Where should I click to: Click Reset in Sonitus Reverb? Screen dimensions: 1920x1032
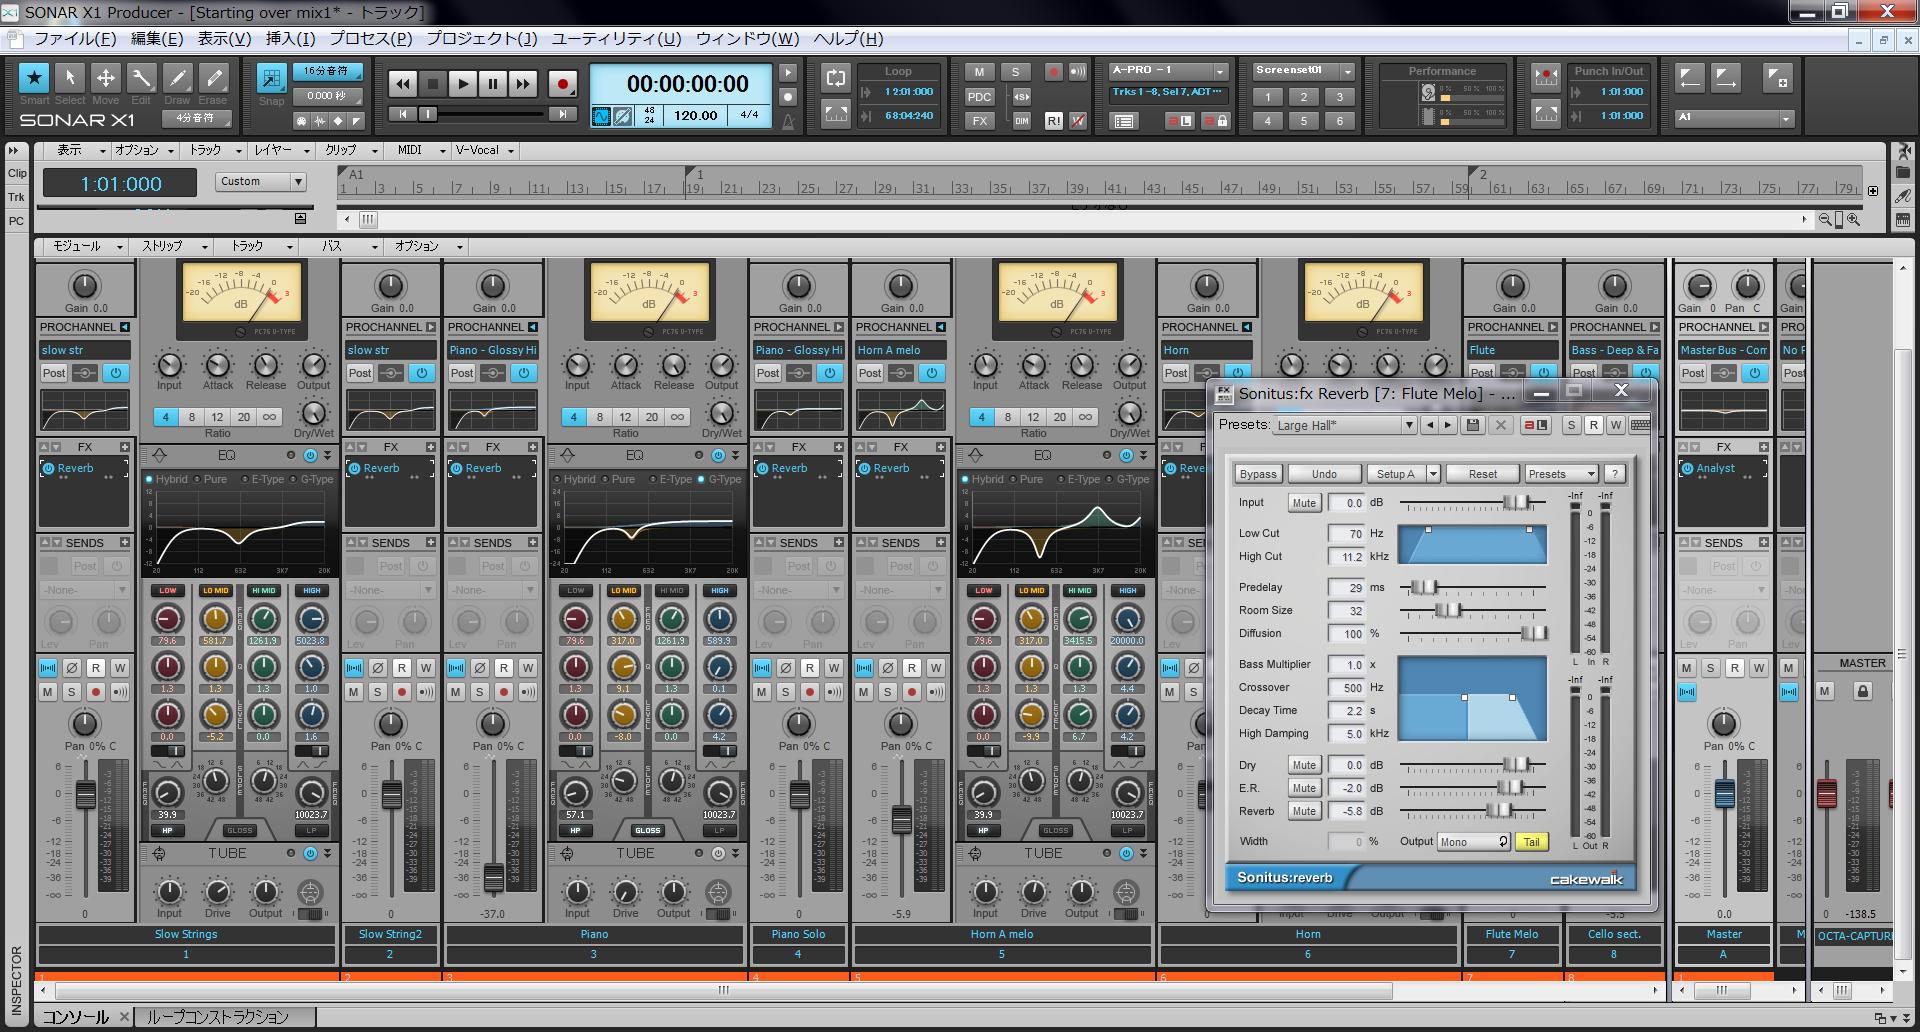click(x=1483, y=474)
